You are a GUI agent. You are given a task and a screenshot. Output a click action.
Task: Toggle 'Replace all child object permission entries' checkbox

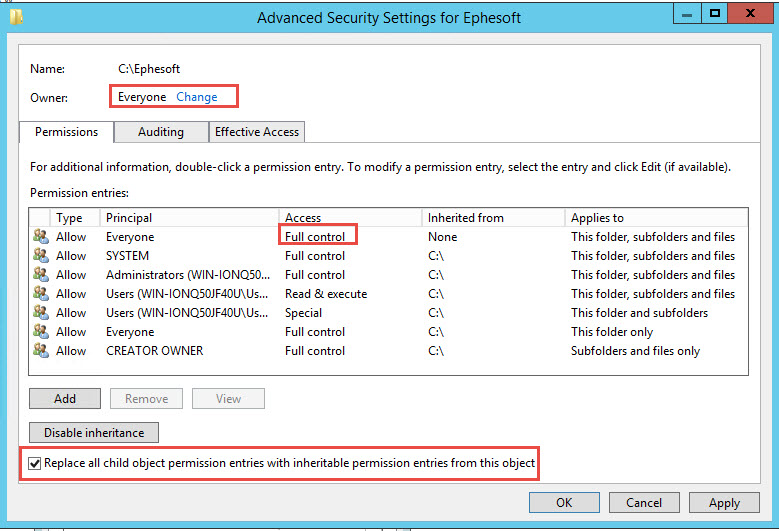pyautogui.click(x=34, y=463)
